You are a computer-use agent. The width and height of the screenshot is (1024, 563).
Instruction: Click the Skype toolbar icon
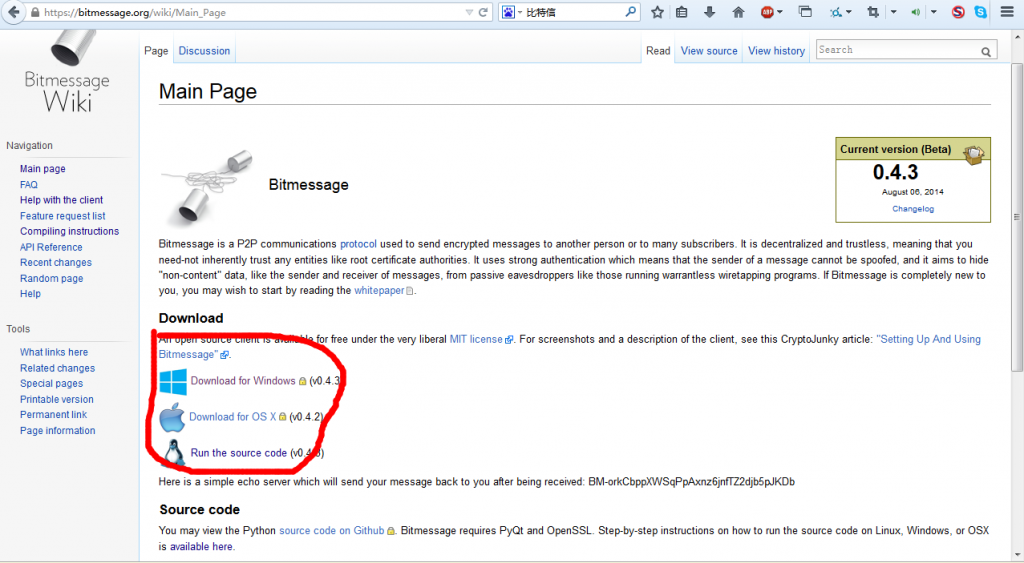pyautogui.click(x=980, y=12)
